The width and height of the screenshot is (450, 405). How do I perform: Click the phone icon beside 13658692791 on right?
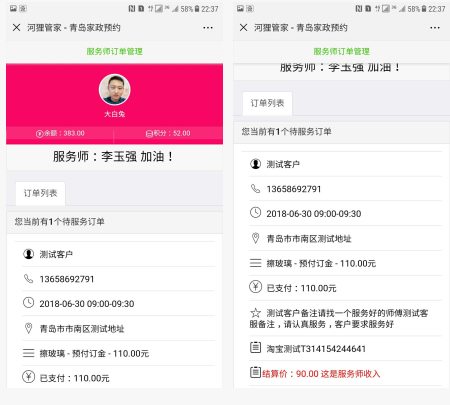click(255, 189)
